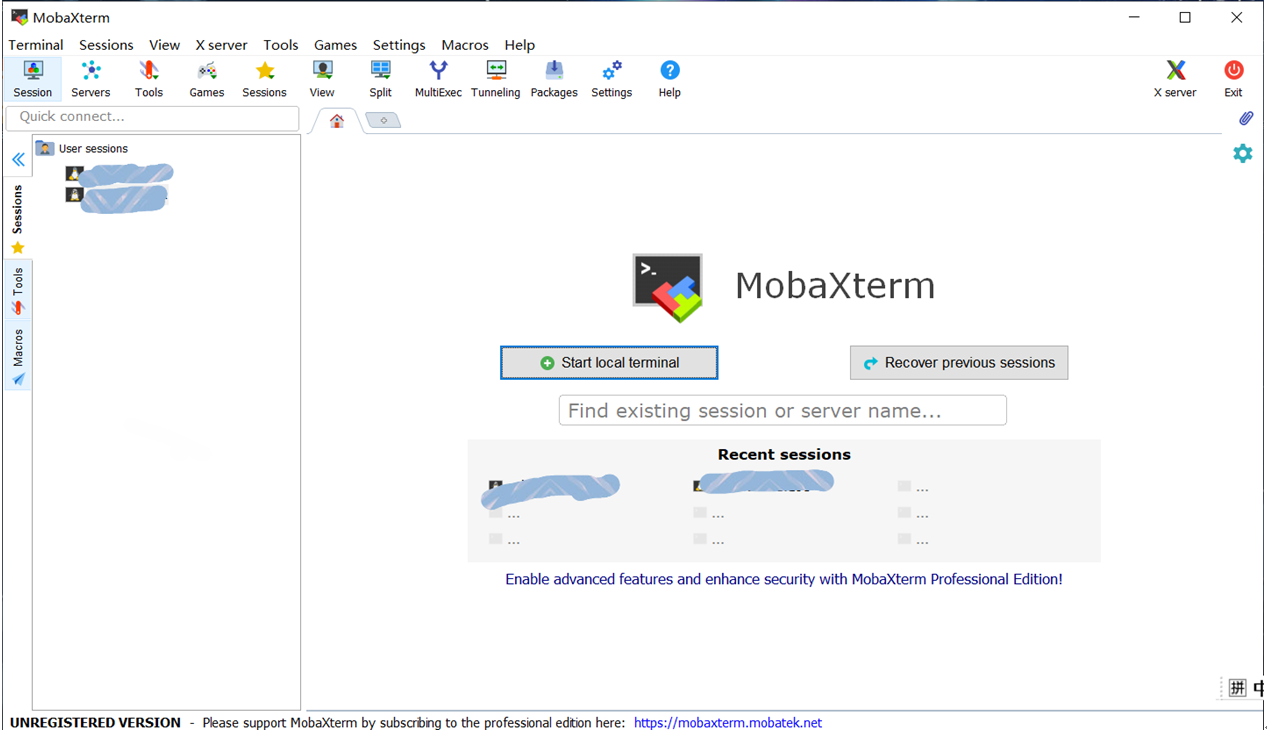
Task: Open the paperclip attachments panel icon
Action: pyautogui.click(x=1246, y=118)
